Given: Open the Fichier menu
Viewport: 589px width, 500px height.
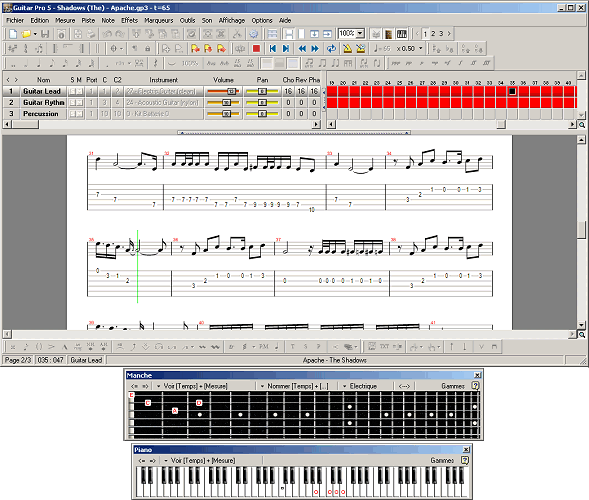Looking at the screenshot, I should (15, 20).
